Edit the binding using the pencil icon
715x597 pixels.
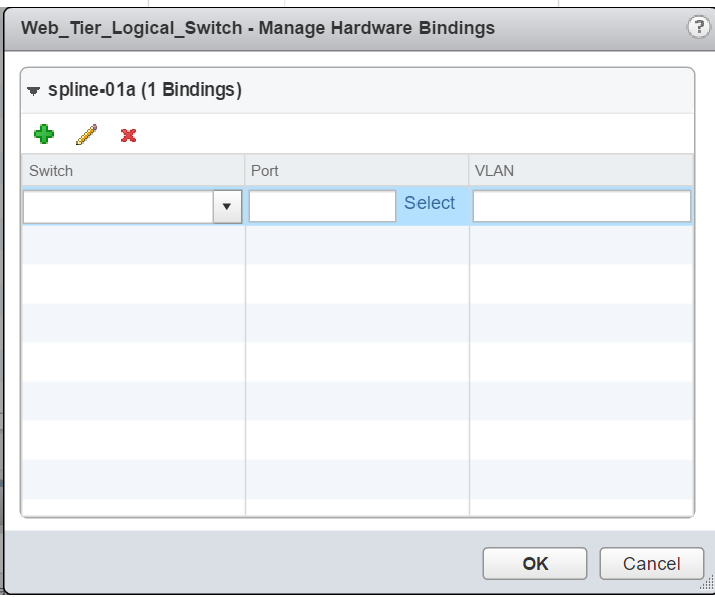86,135
